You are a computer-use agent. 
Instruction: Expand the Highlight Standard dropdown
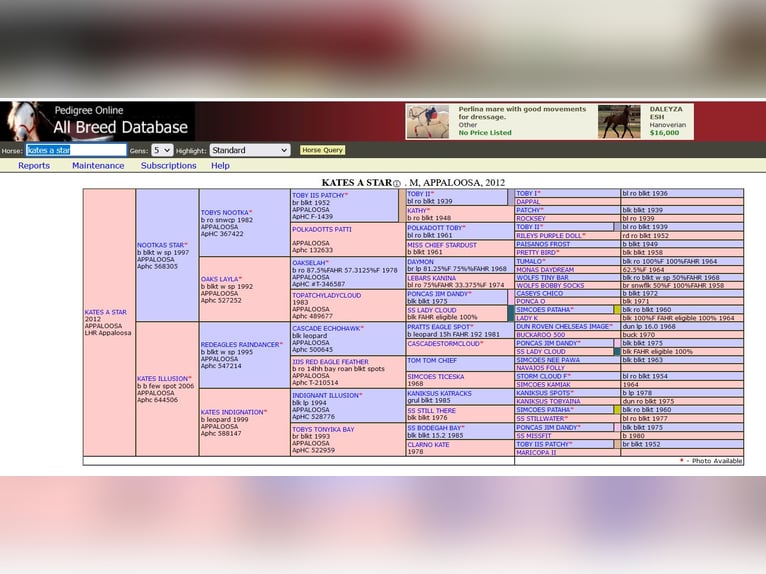tap(249, 150)
